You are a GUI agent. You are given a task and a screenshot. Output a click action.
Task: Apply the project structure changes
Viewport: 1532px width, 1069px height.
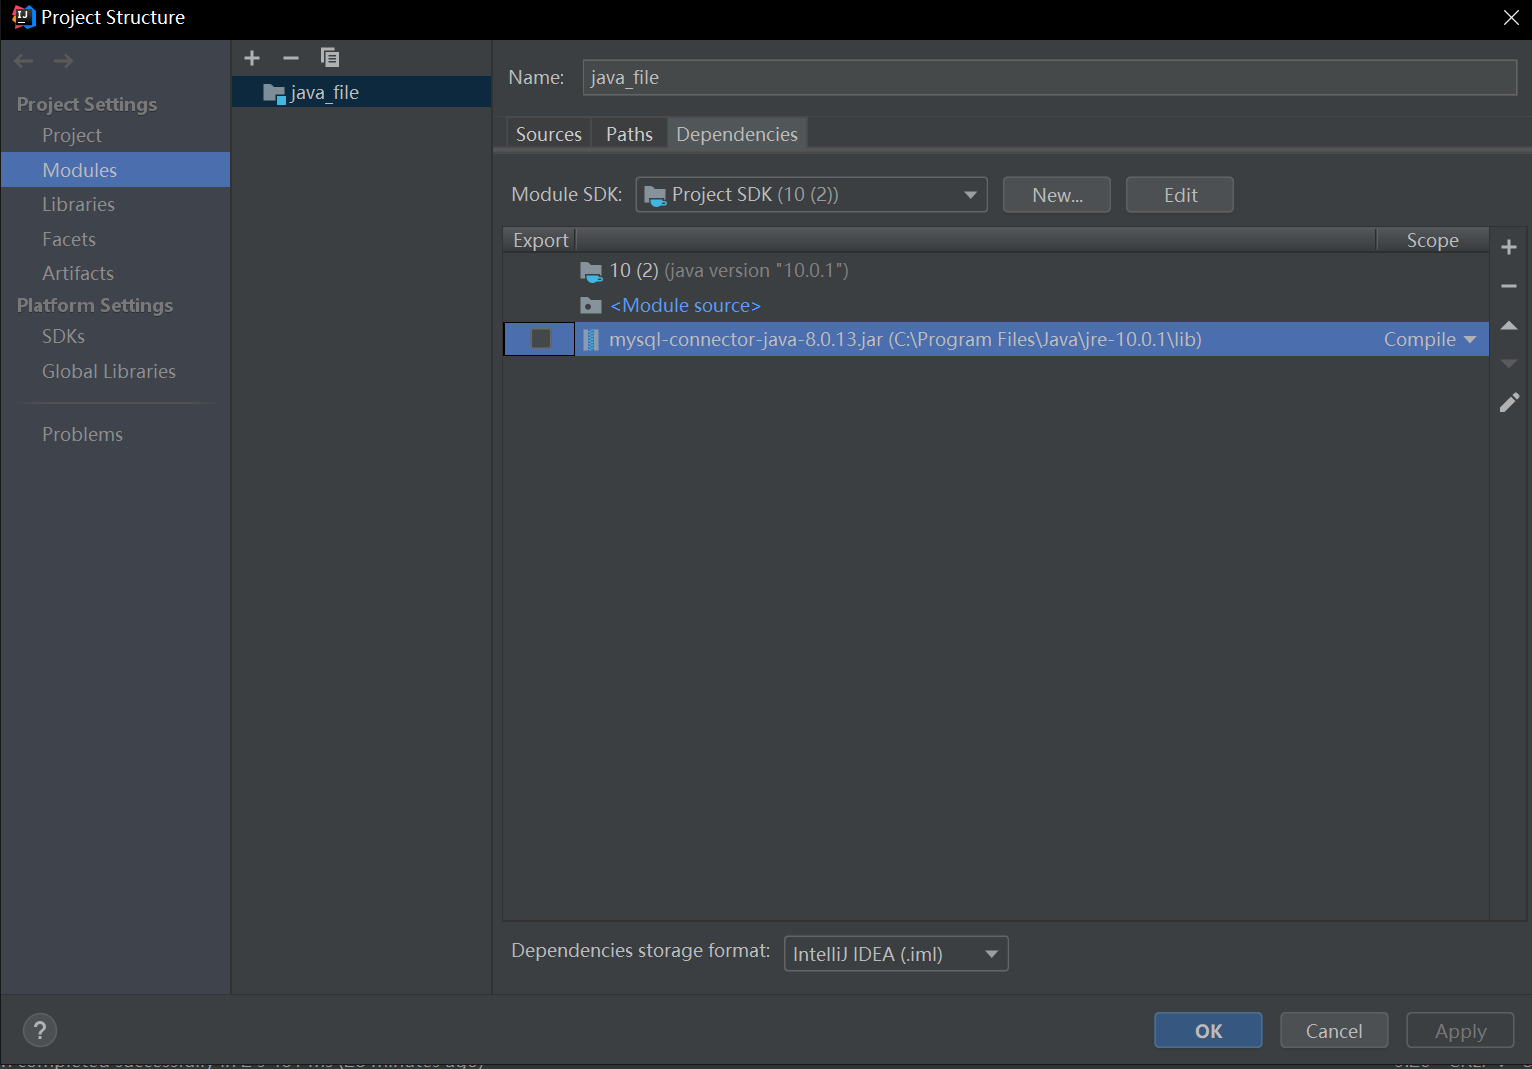click(x=1459, y=1029)
